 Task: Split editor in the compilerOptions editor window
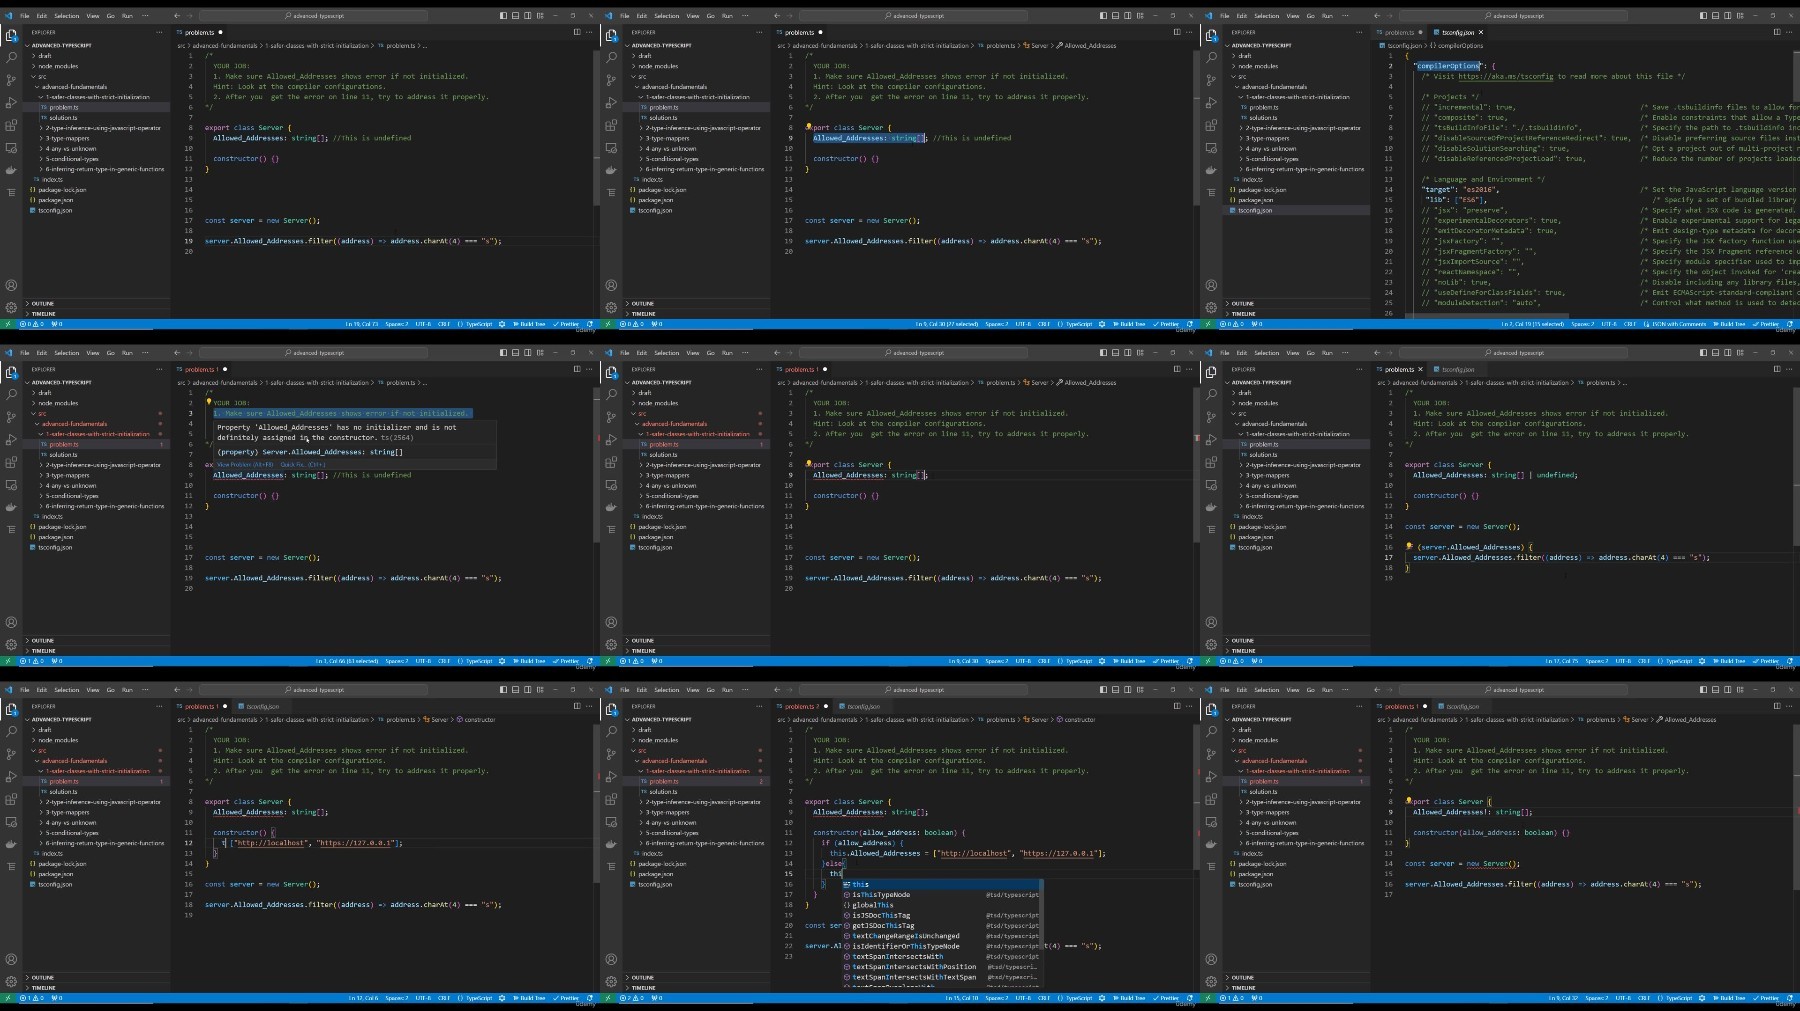tap(1777, 32)
